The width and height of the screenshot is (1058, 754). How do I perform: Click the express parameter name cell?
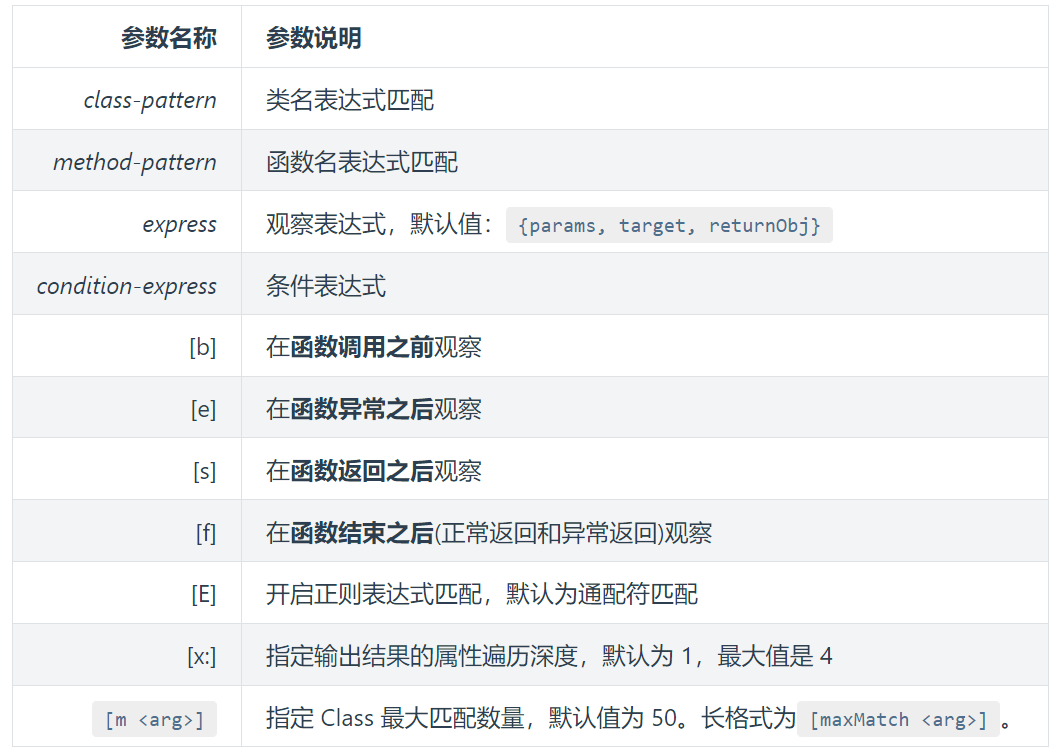[179, 224]
